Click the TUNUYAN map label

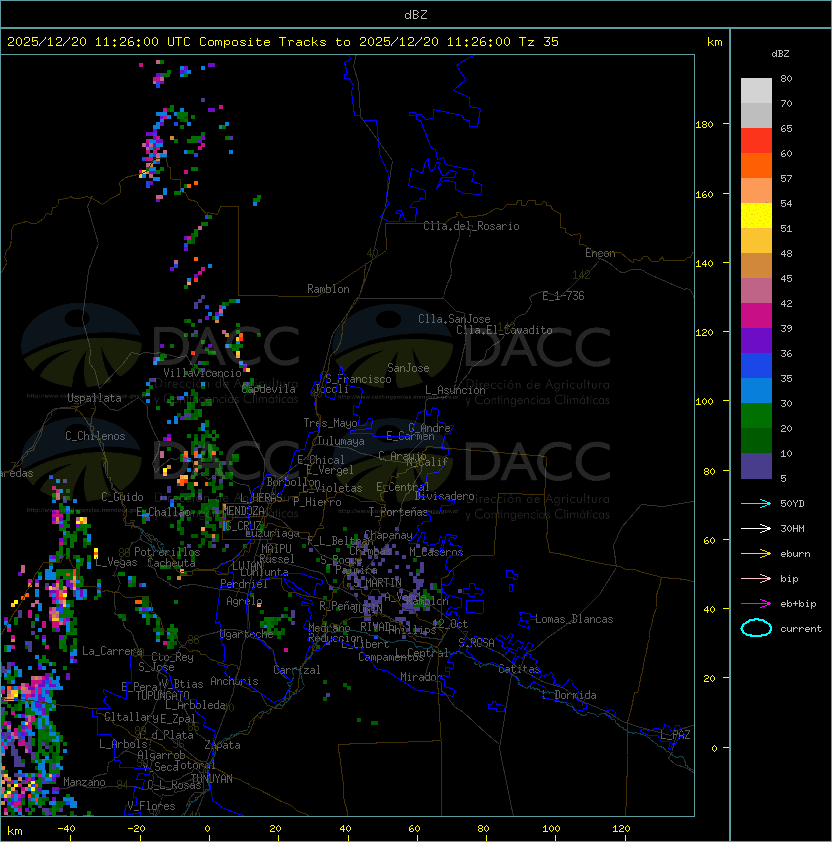pyautogui.click(x=212, y=779)
